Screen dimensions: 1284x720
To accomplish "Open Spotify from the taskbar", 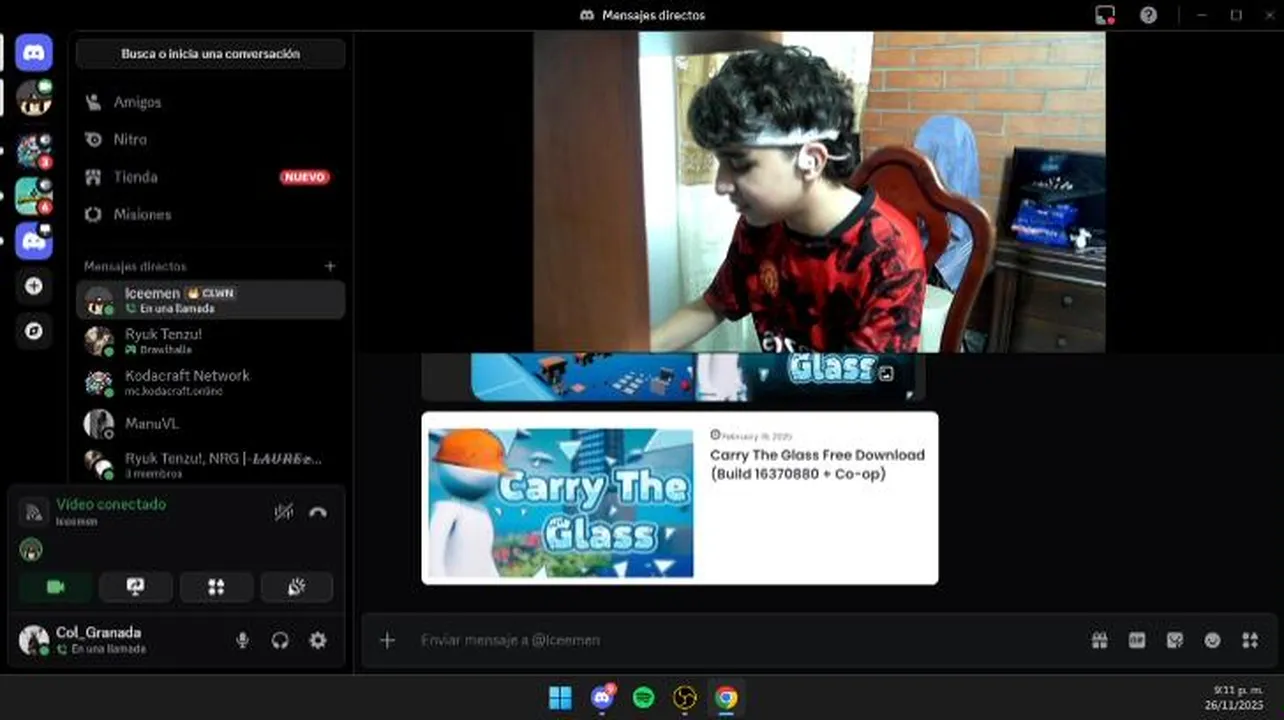I will click(644, 697).
